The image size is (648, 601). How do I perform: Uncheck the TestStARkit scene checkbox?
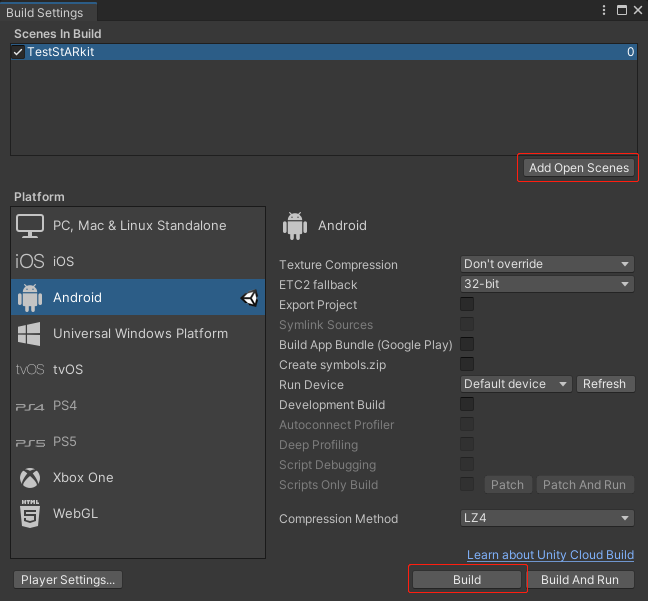pyautogui.click(x=18, y=52)
